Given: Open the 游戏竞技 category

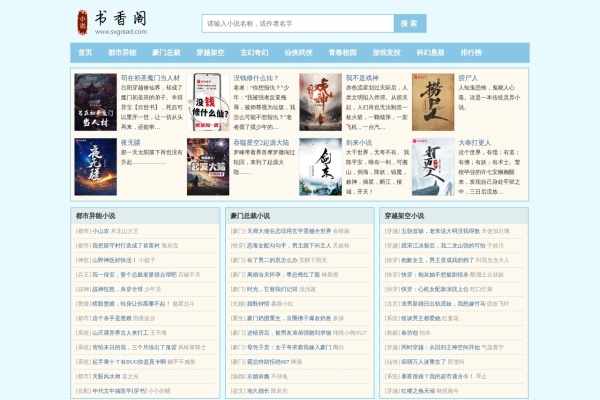Looking at the screenshot, I should (x=386, y=52).
